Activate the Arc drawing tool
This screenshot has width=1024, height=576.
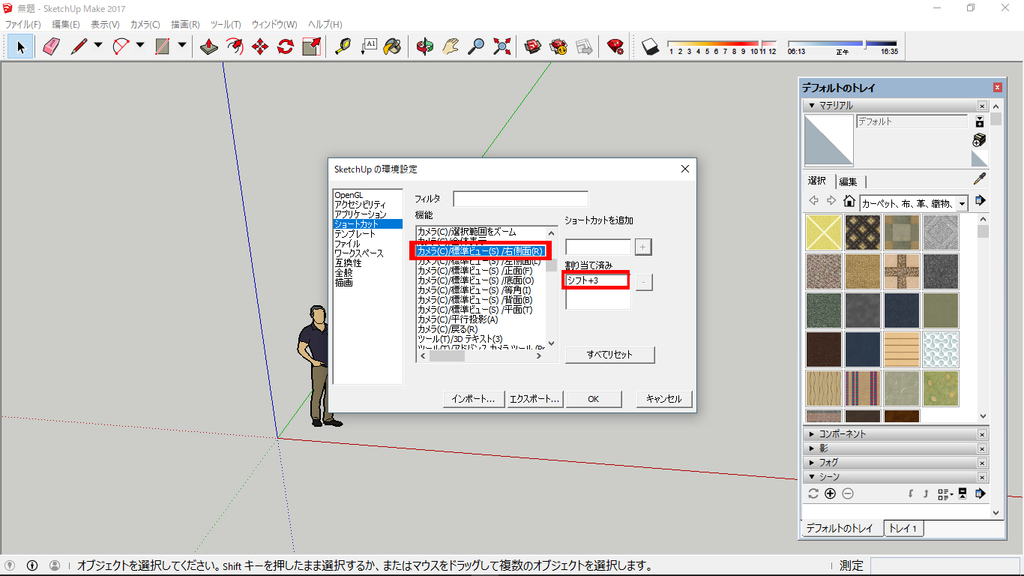tap(121, 47)
